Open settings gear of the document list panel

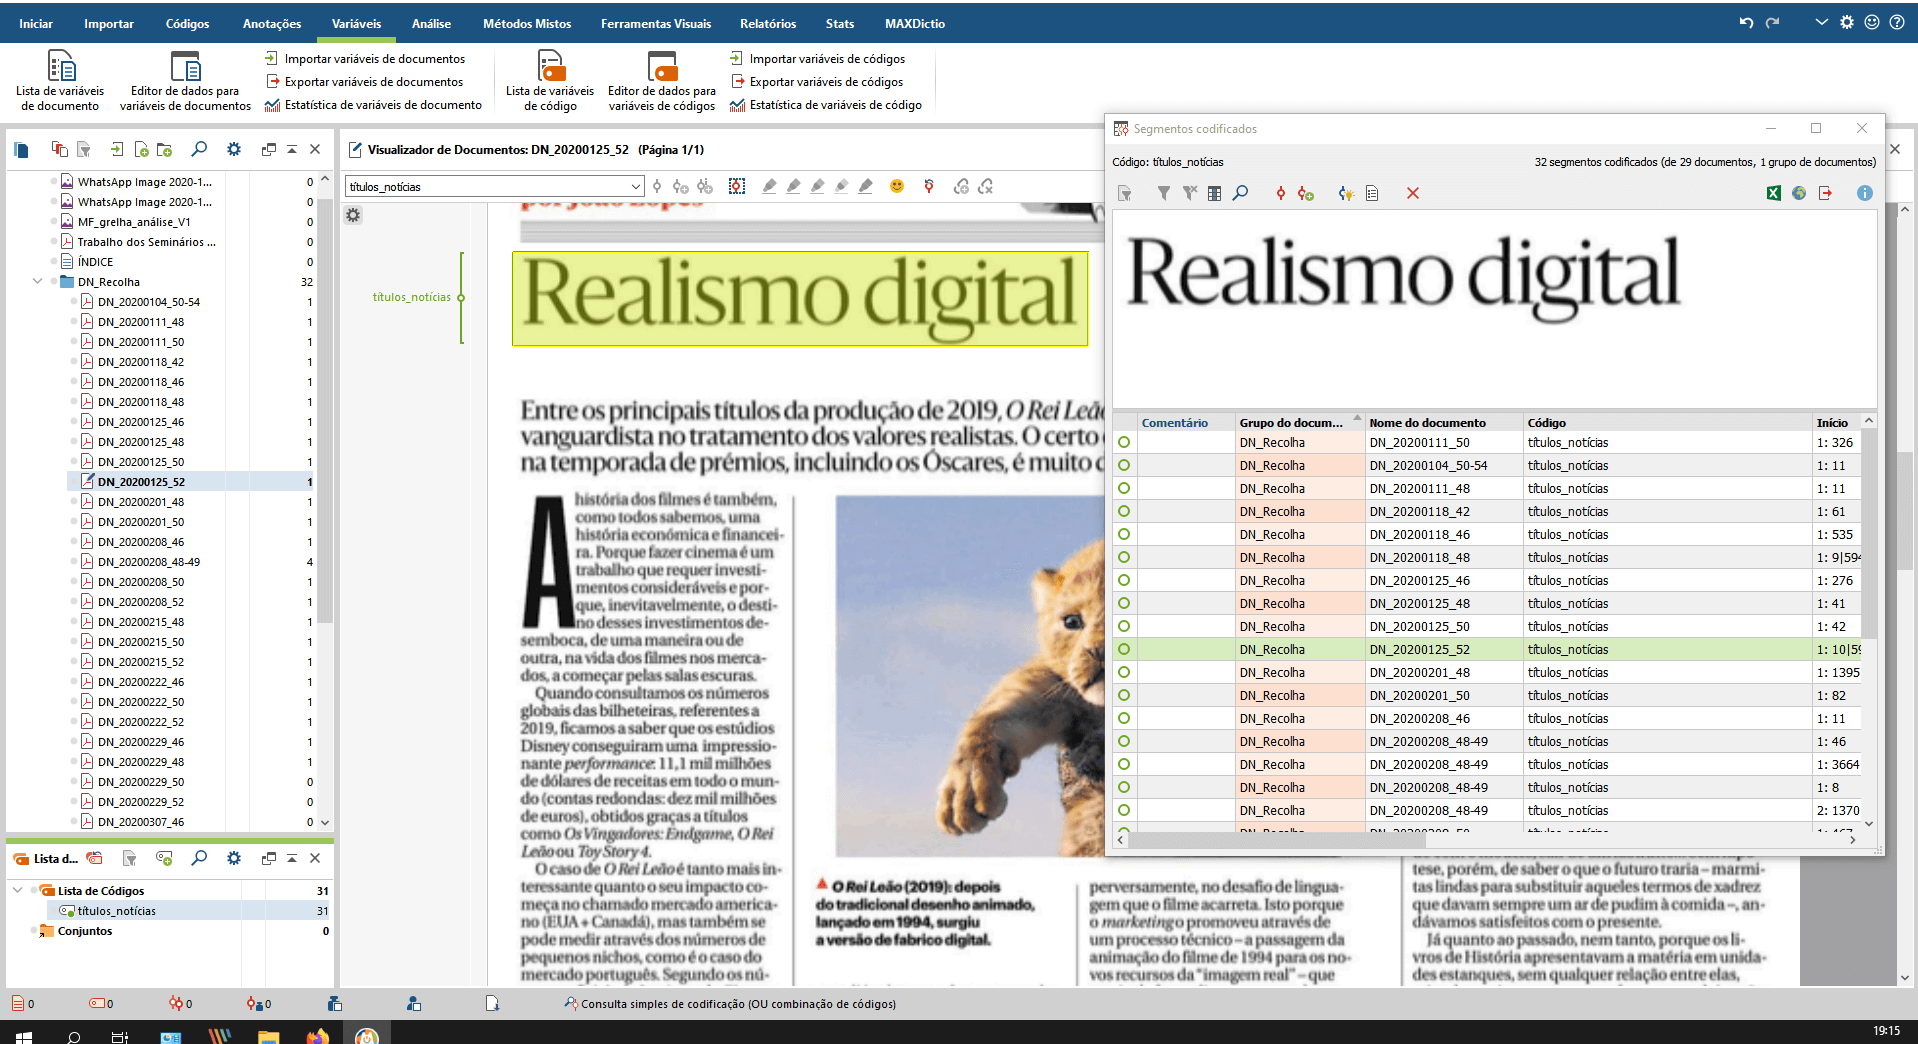pos(234,149)
